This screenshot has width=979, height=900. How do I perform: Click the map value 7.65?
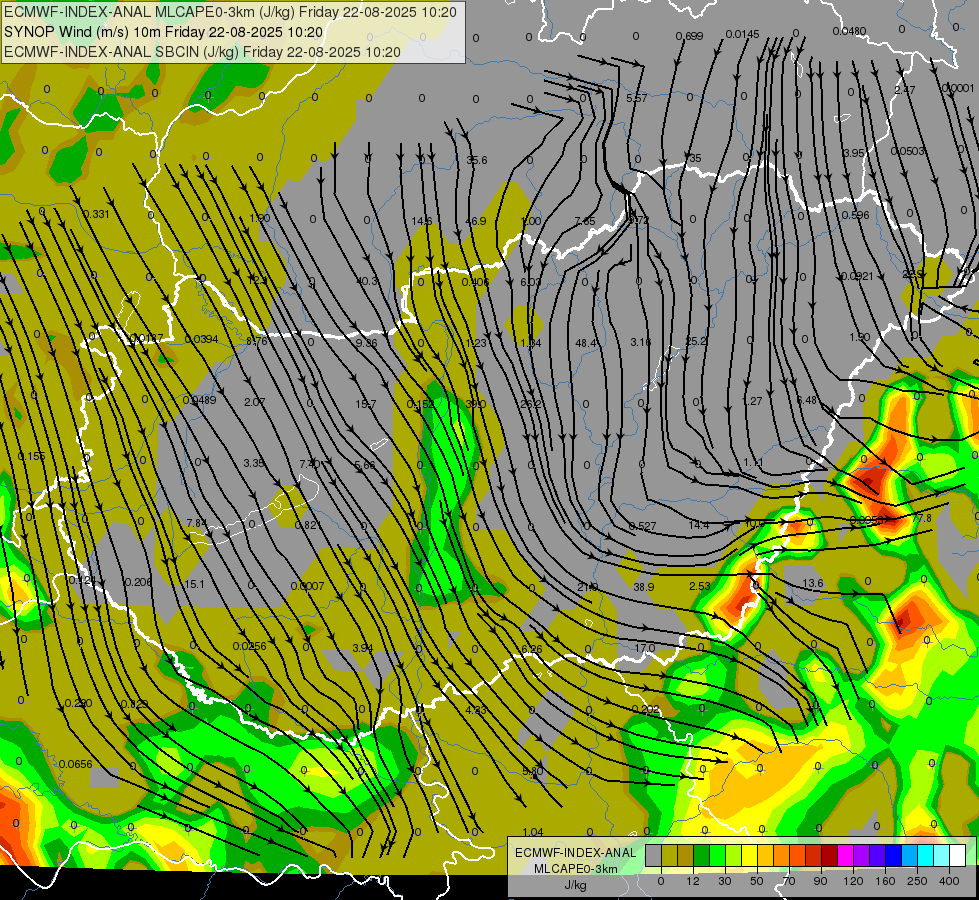[x=585, y=221]
